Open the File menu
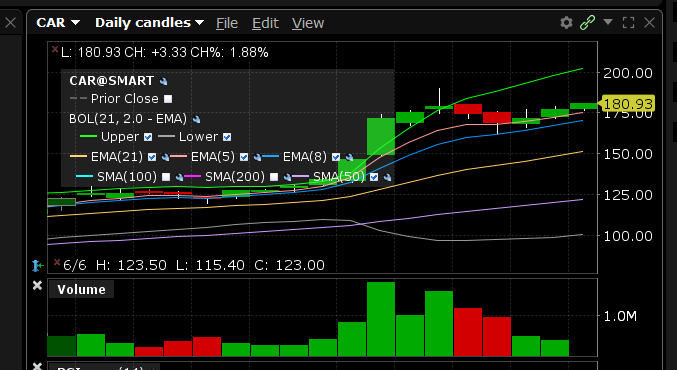Image resolution: width=677 pixels, height=370 pixels. tap(227, 23)
